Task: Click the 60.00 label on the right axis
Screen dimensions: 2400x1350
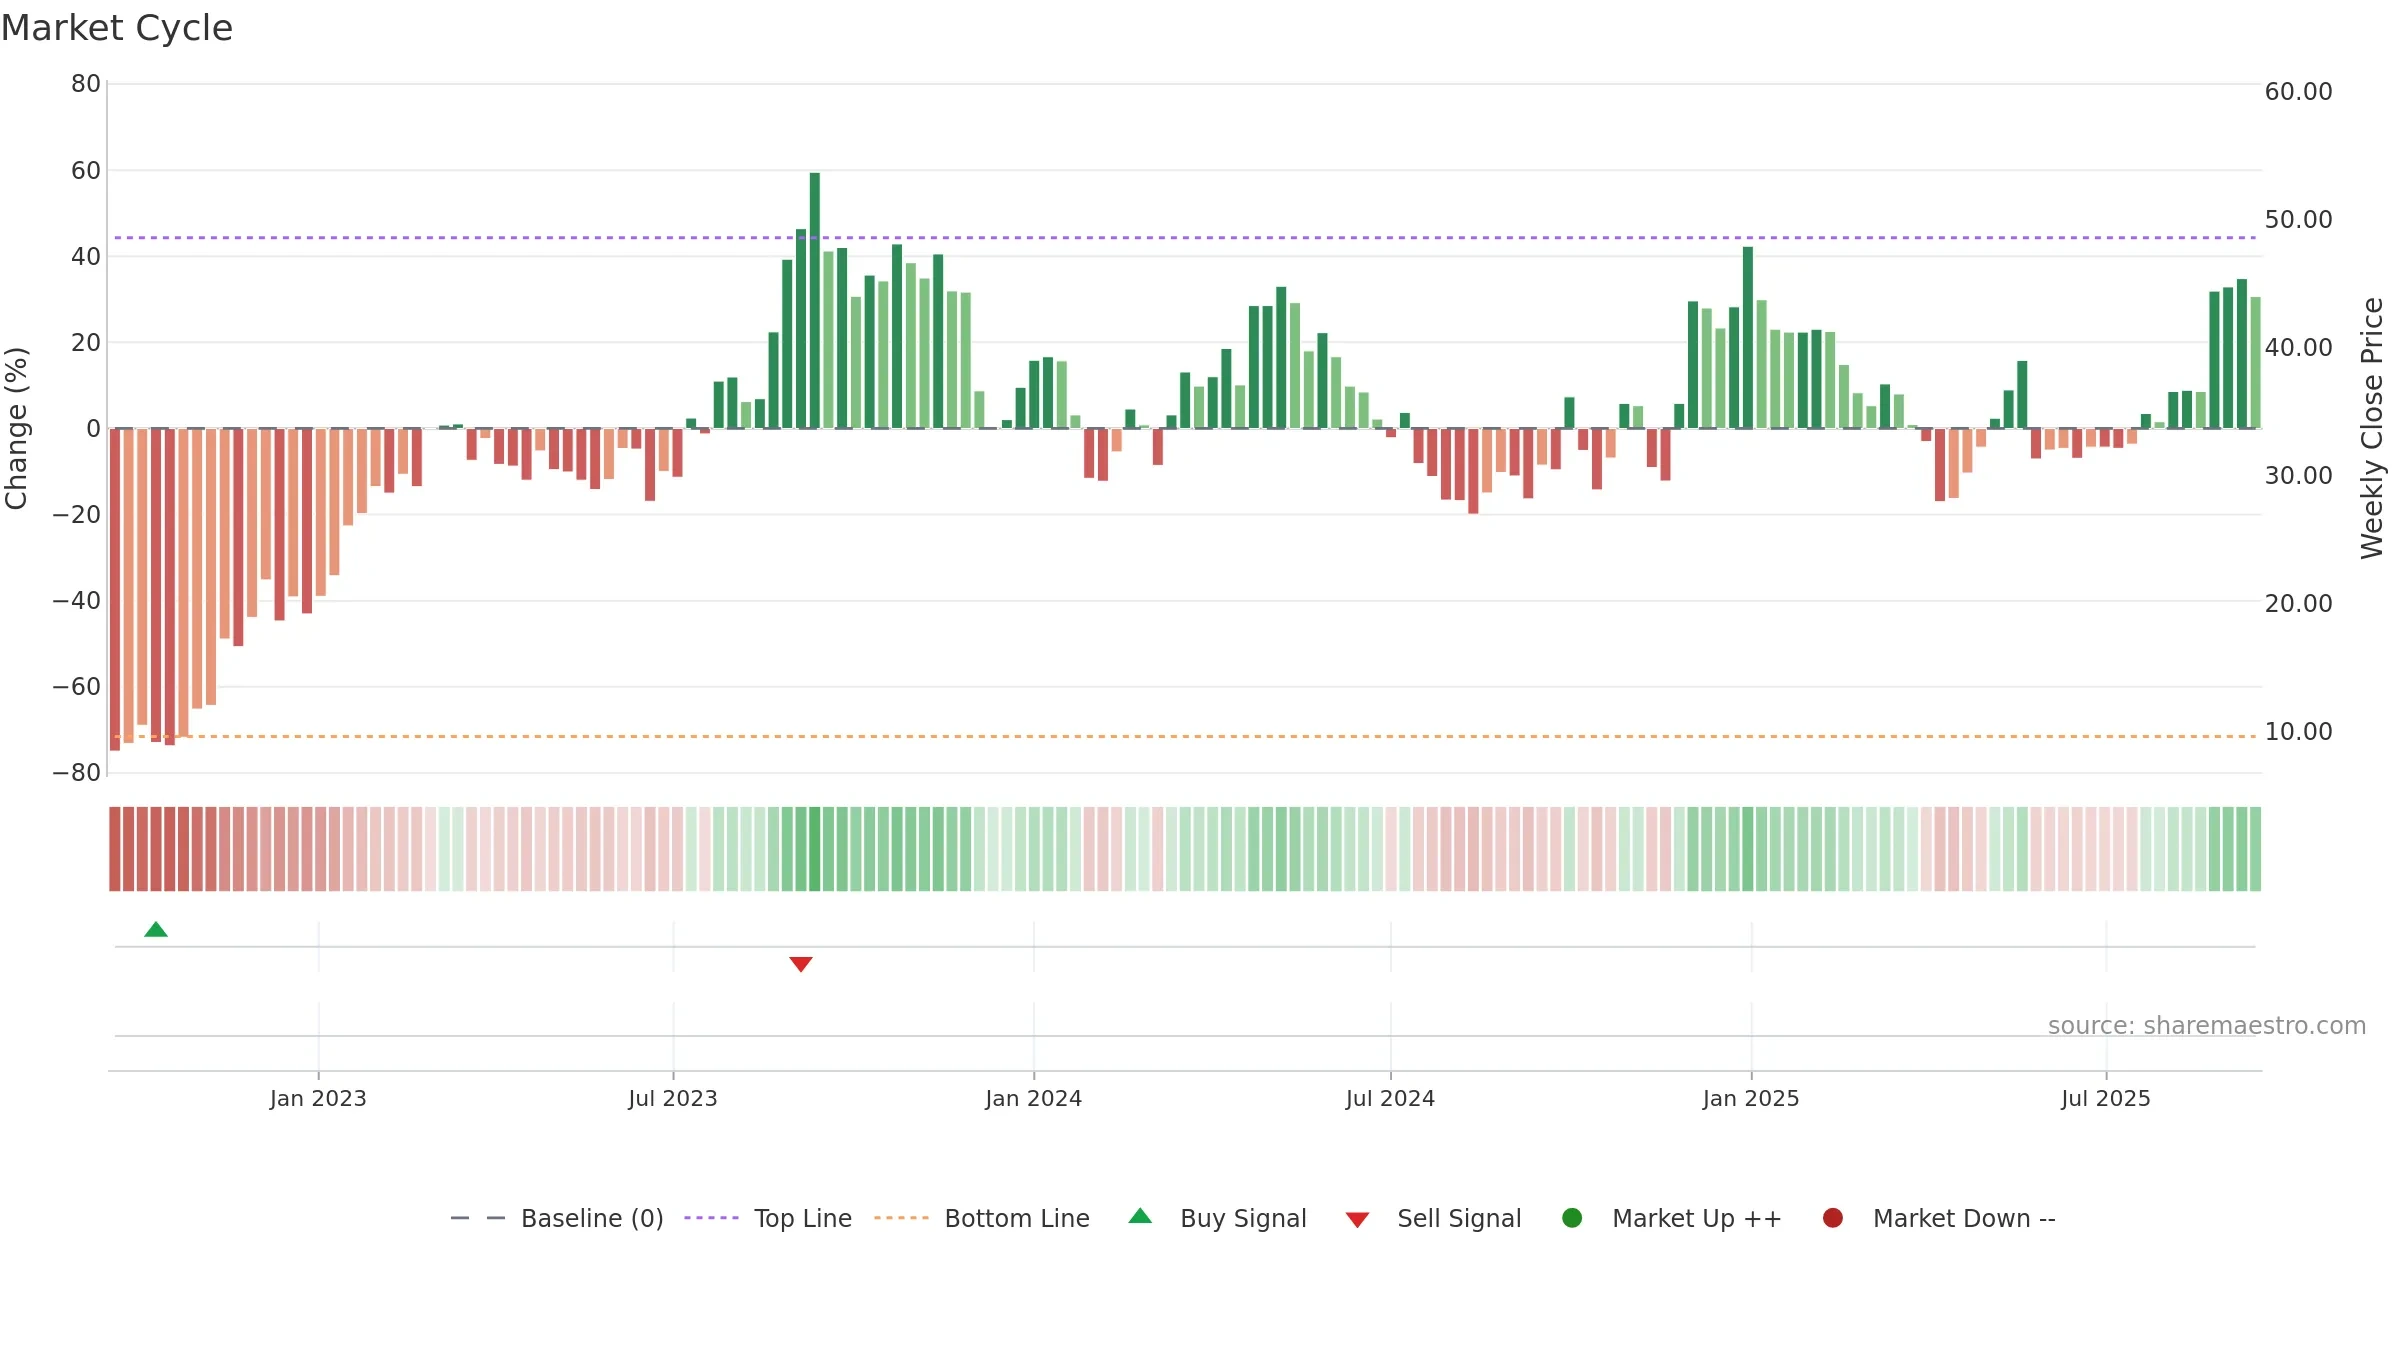Action: 2298,92
